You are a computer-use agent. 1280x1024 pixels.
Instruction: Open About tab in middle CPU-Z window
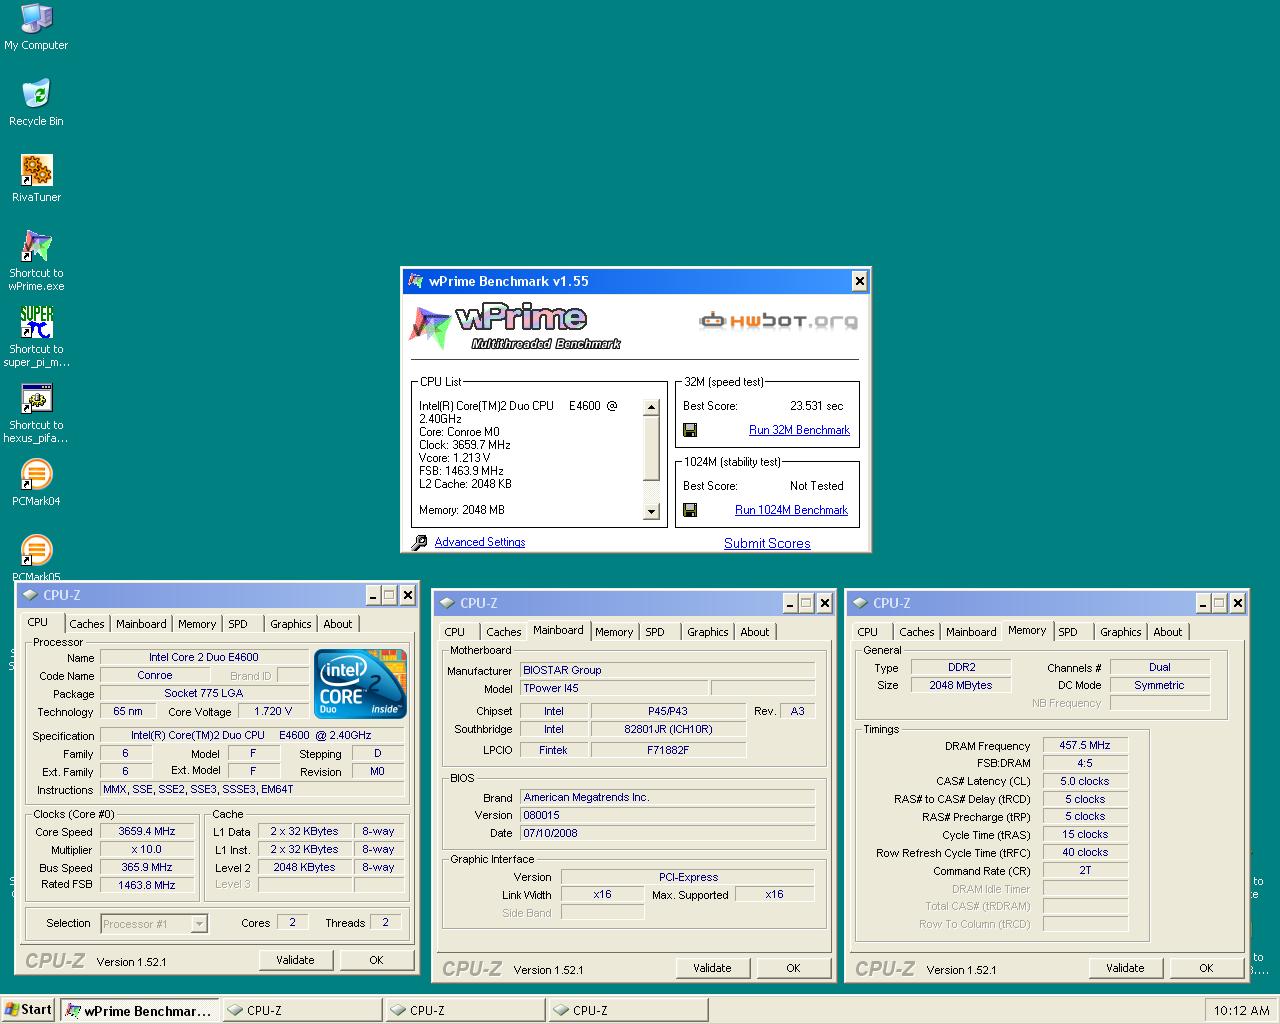click(755, 632)
